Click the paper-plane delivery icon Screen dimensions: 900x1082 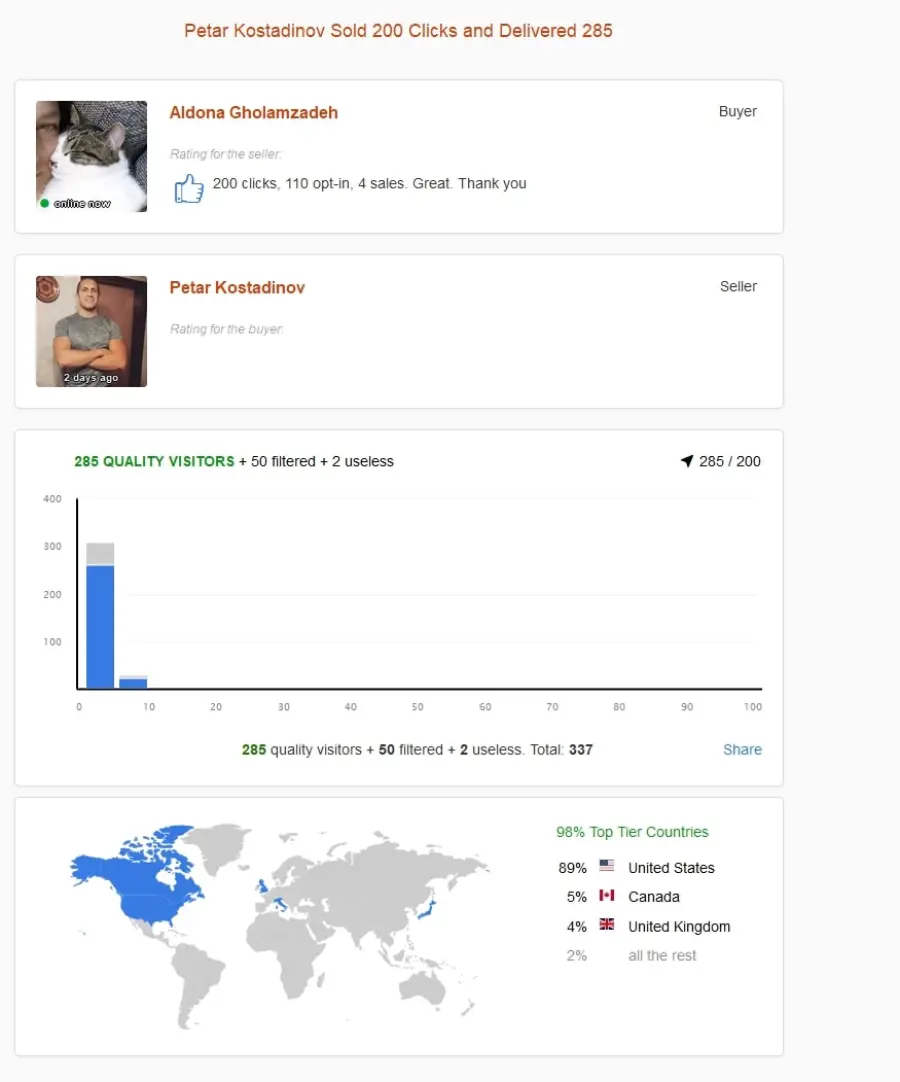coord(687,461)
